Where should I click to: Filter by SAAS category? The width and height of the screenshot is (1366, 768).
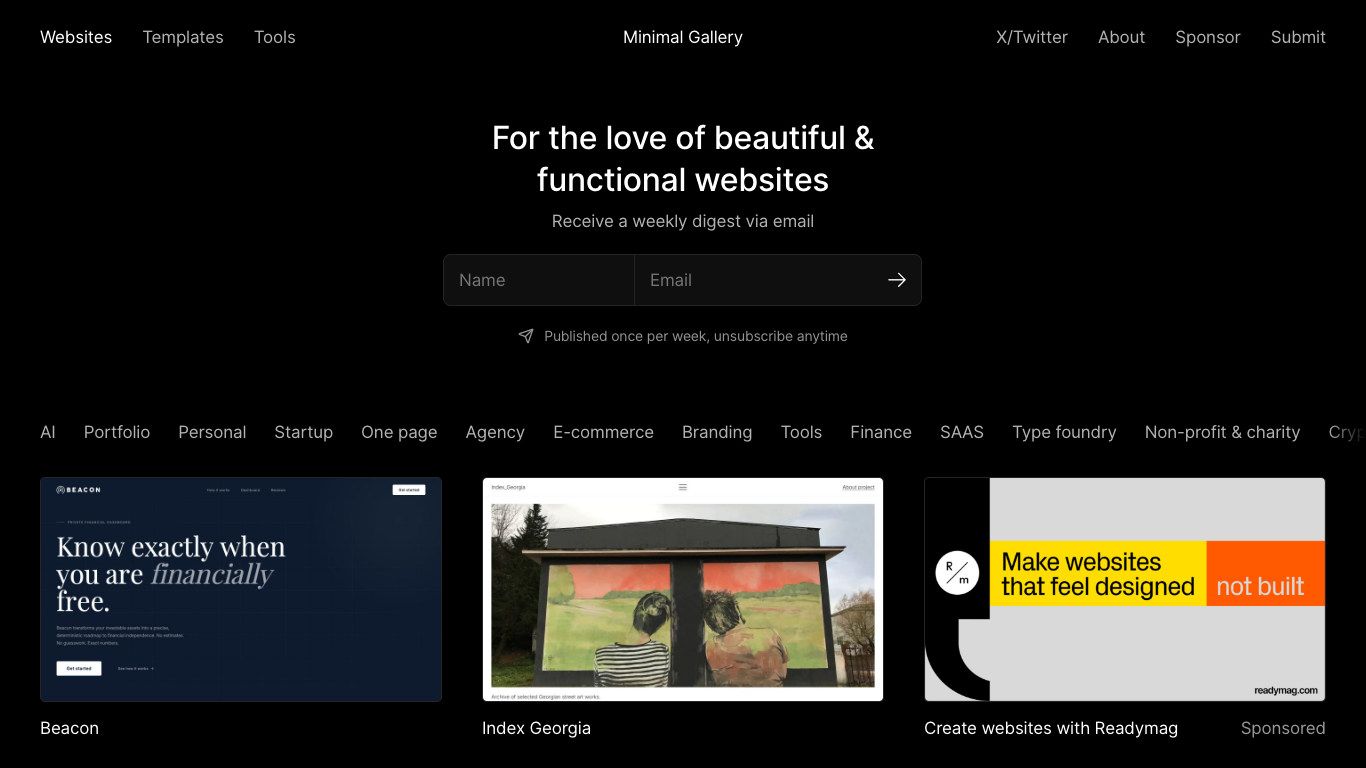(962, 432)
